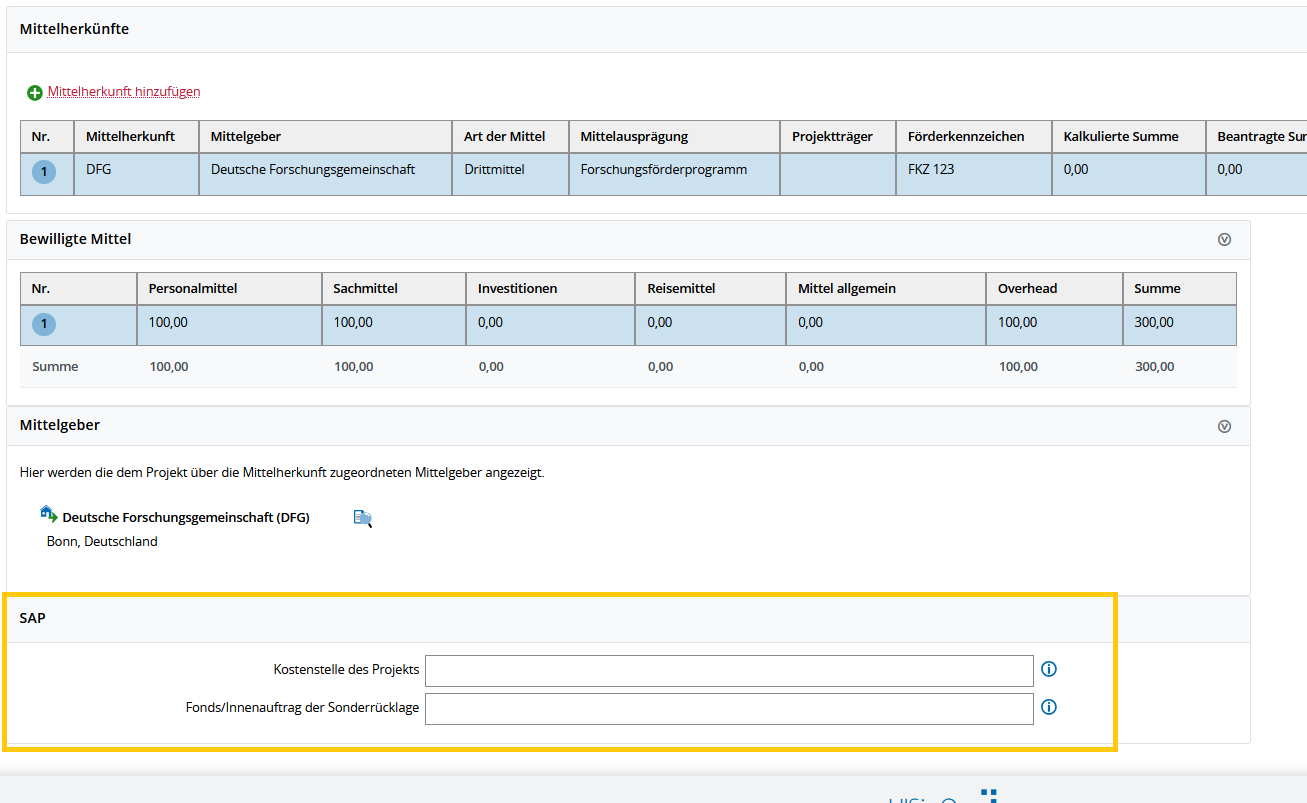
Task: Collapse the Bewilligte Mittel section
Action: (1224, 240)
